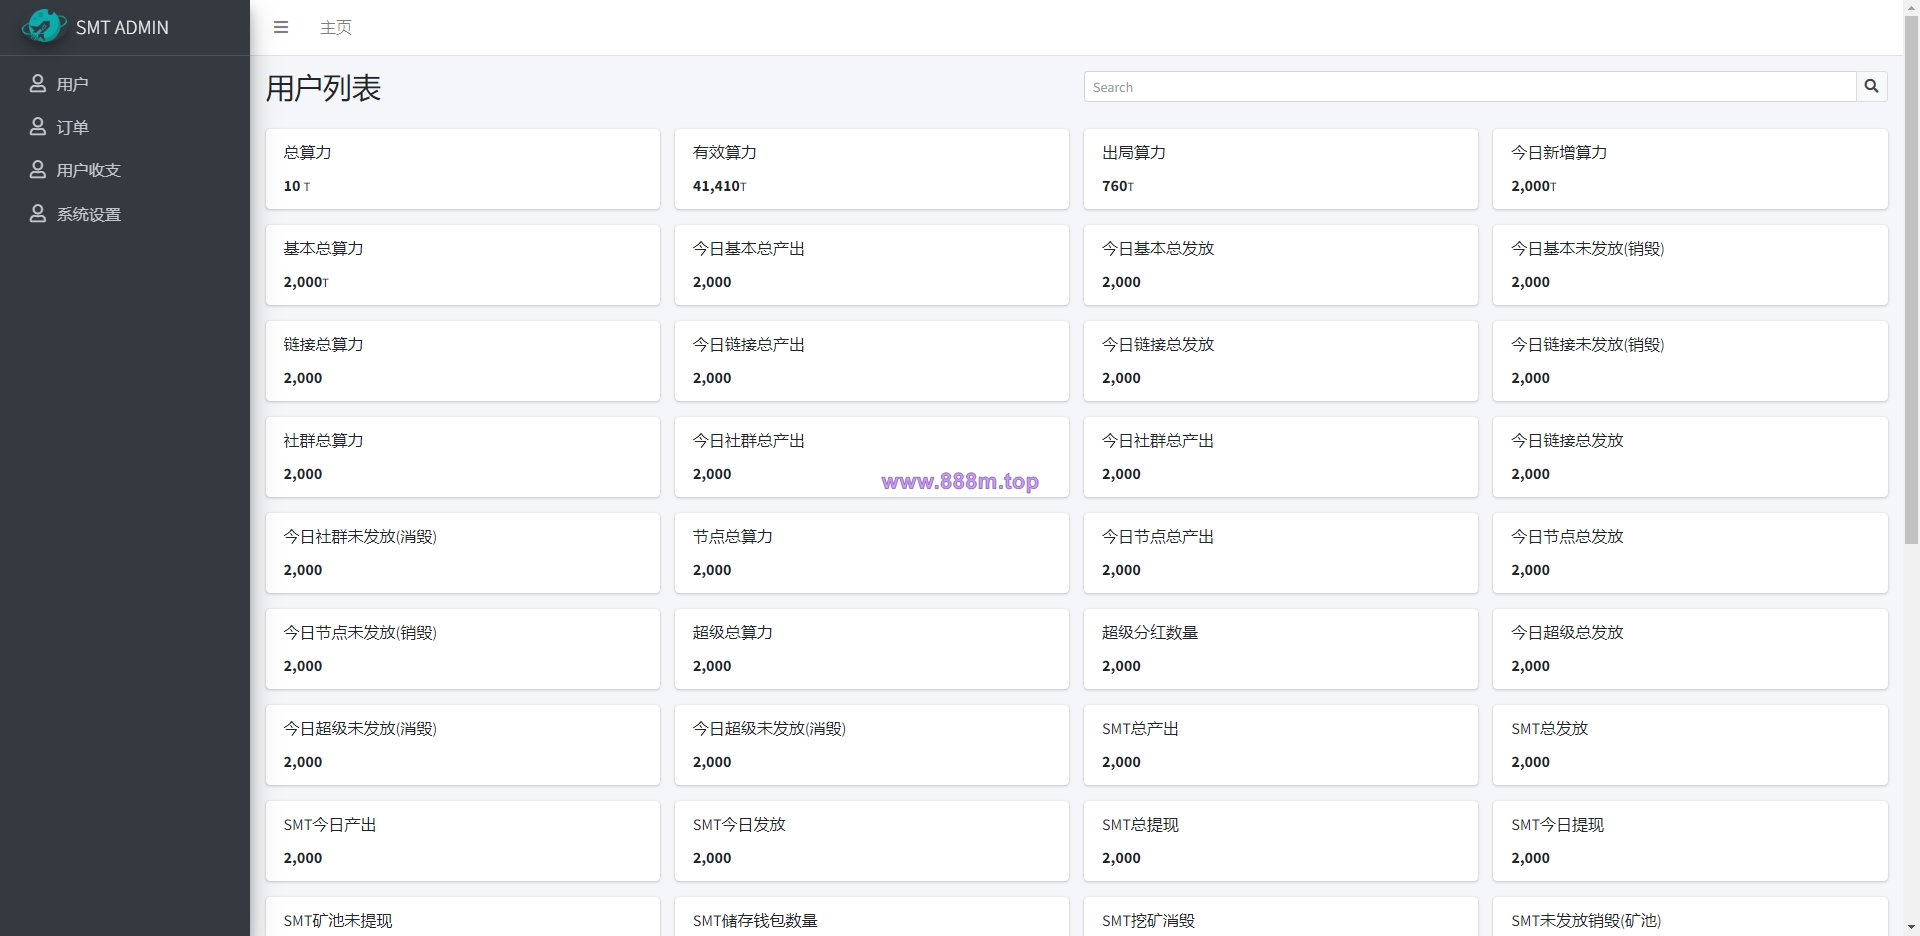Click the SMT ADMIN logo icon
Screen dimensions: 1920x936
click(x=44, y=26)
